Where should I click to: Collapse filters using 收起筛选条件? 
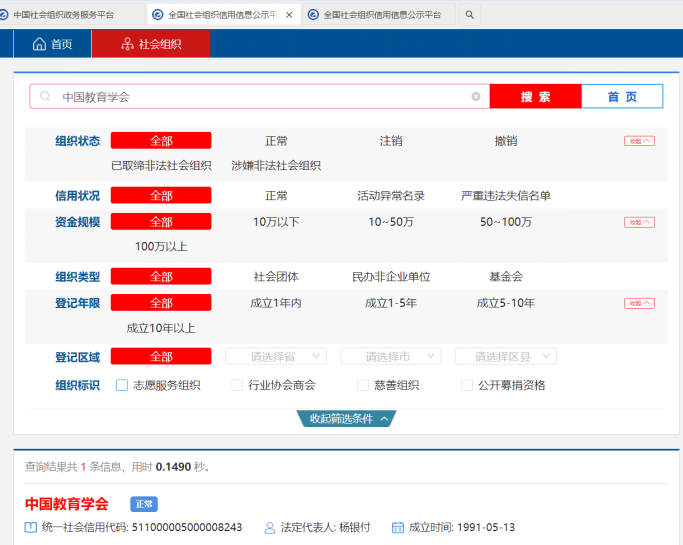pos(347,419)
